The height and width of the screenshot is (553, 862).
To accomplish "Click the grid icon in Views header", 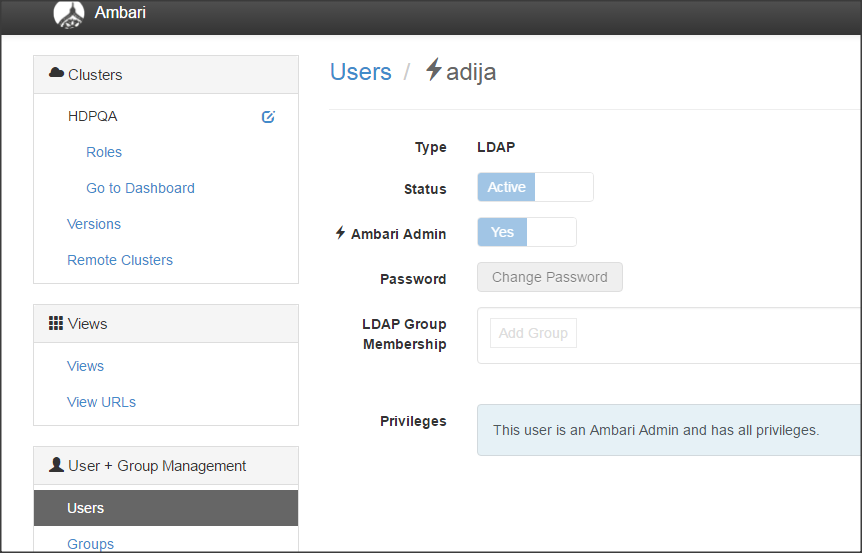I will coord(56,323).
